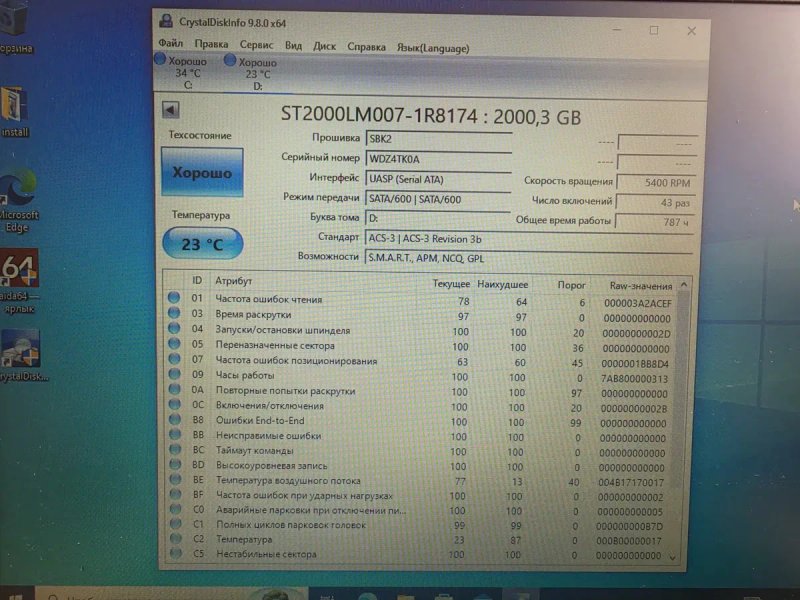Open the Корзина recycle bin icon
Screen dimensions: 800x600
(x=15, y=27)
